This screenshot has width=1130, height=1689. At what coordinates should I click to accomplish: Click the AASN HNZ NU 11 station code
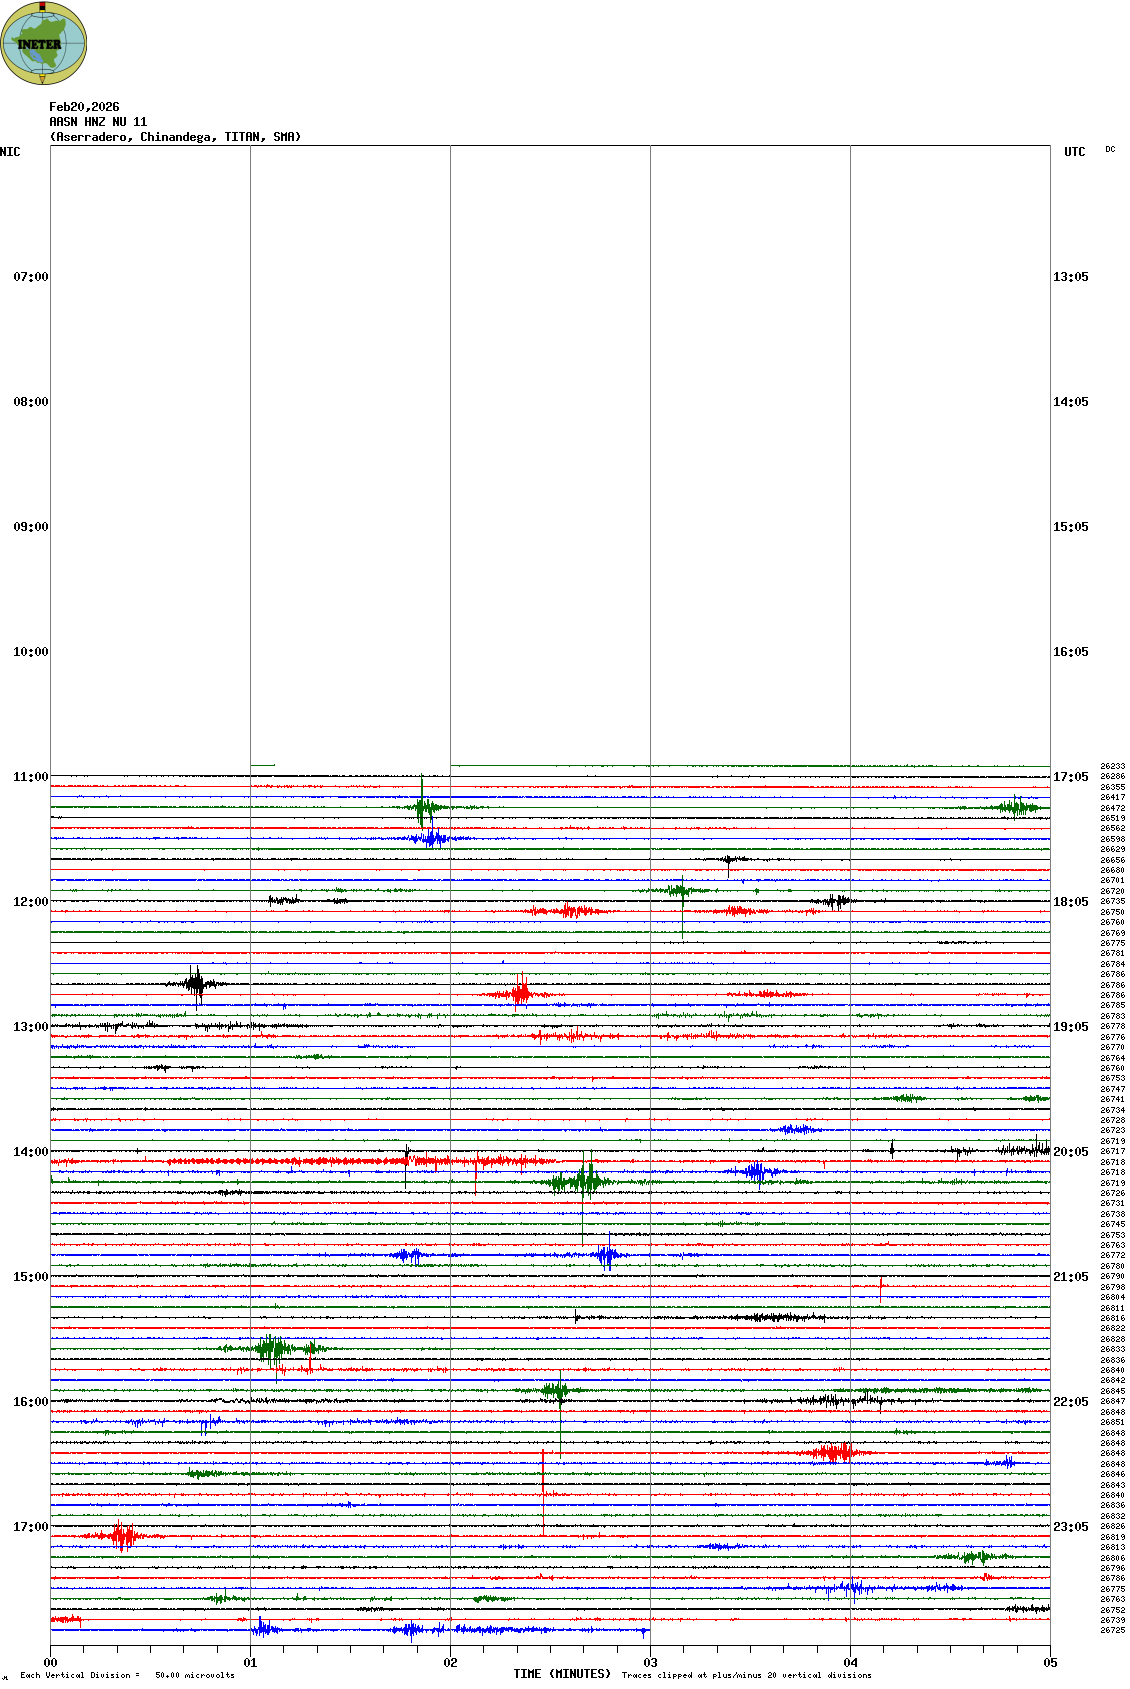click(x=98, y=122)
